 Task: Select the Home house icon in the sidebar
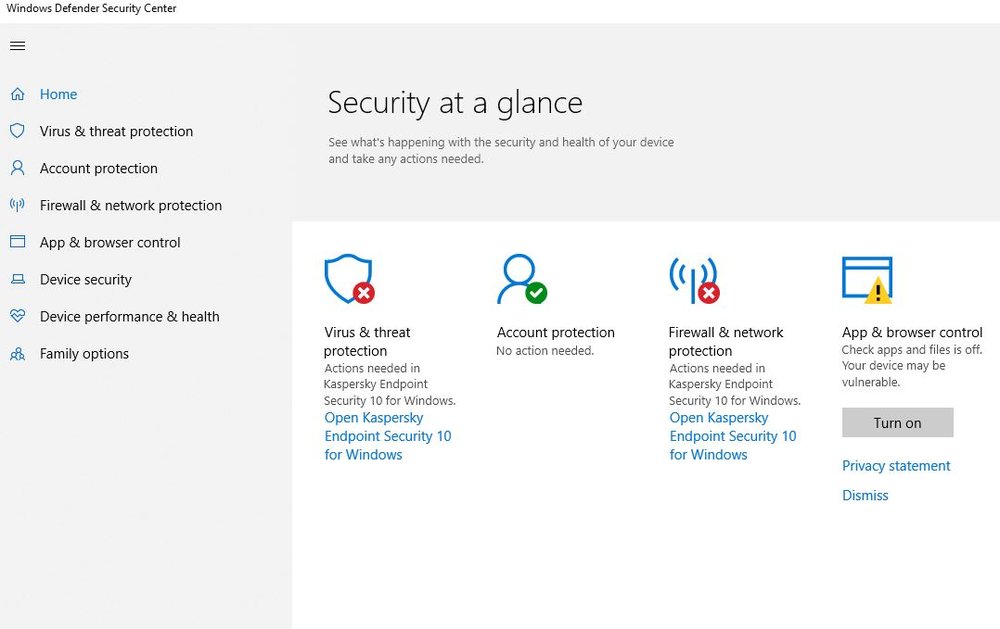click(x=18, y=94)
